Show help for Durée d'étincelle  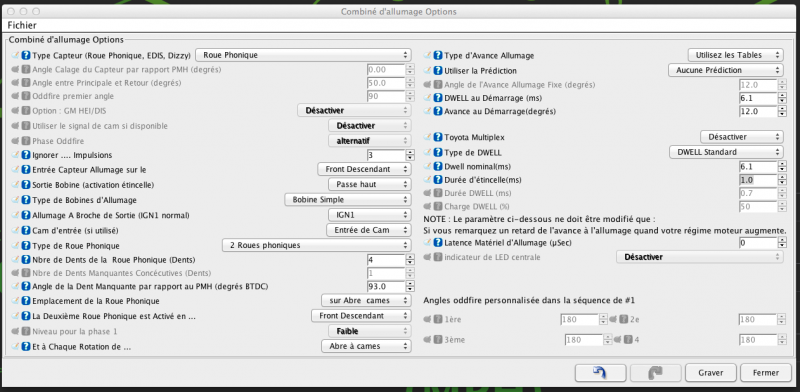[x=438, y=180]
